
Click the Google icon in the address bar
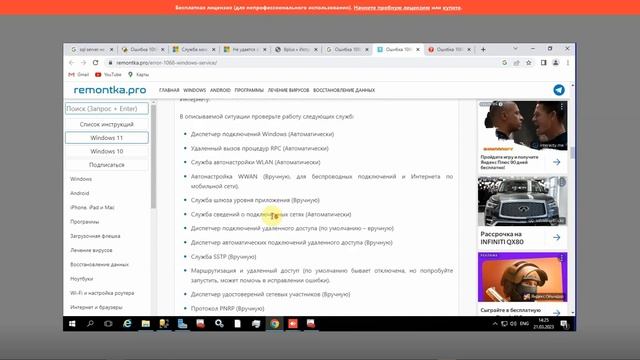(x=504, y=63)
